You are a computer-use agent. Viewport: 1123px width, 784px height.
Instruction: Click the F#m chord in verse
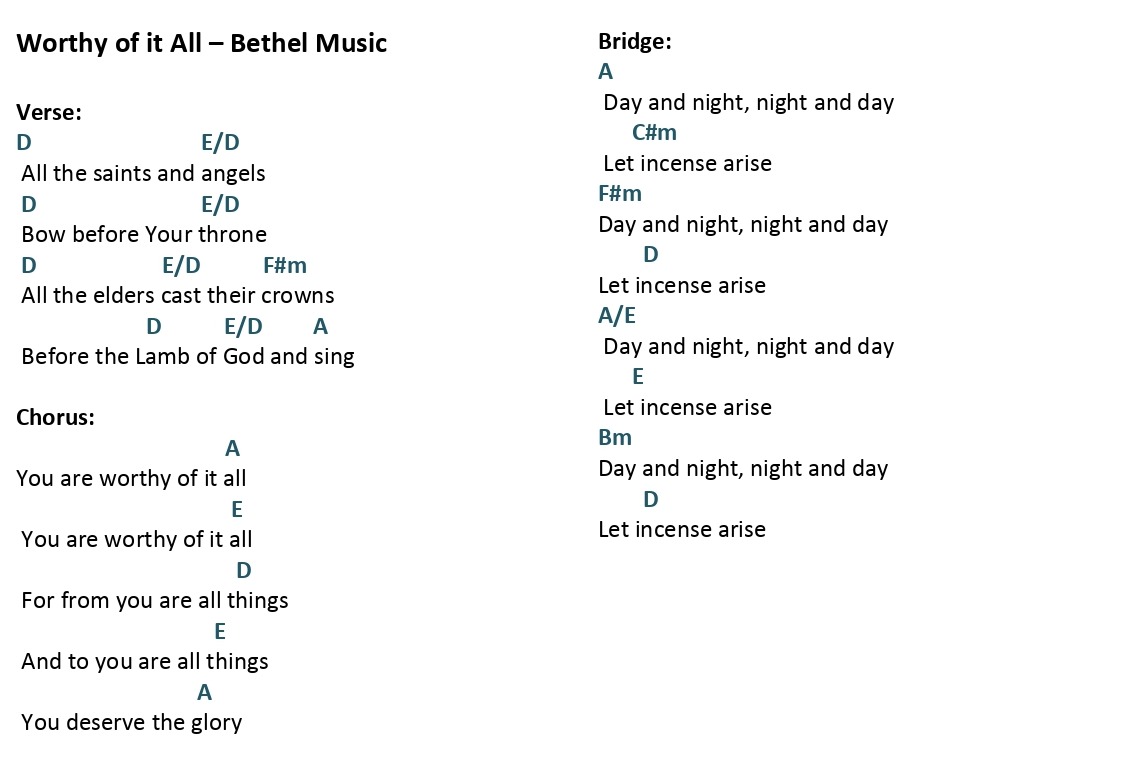[284, 266]
